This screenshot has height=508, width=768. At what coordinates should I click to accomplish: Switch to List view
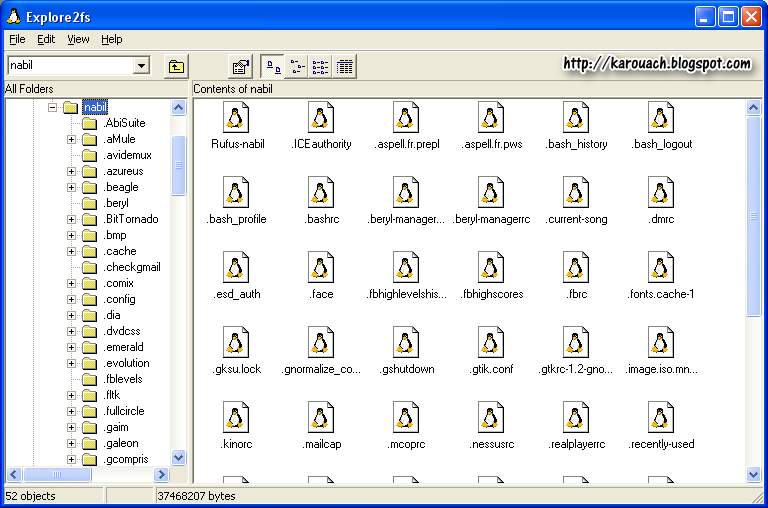pos(320,66)
